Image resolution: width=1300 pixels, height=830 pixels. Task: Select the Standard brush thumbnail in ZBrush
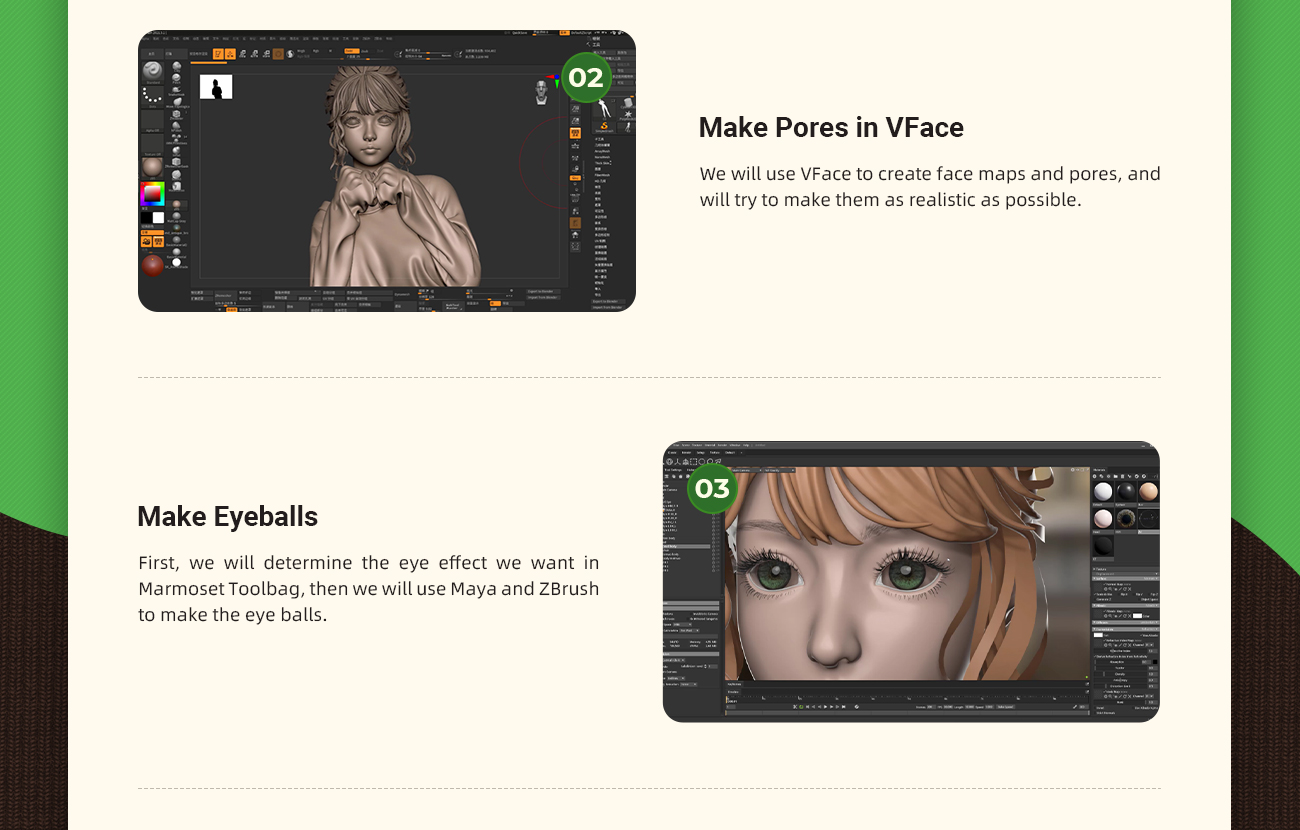coord(152,71)
